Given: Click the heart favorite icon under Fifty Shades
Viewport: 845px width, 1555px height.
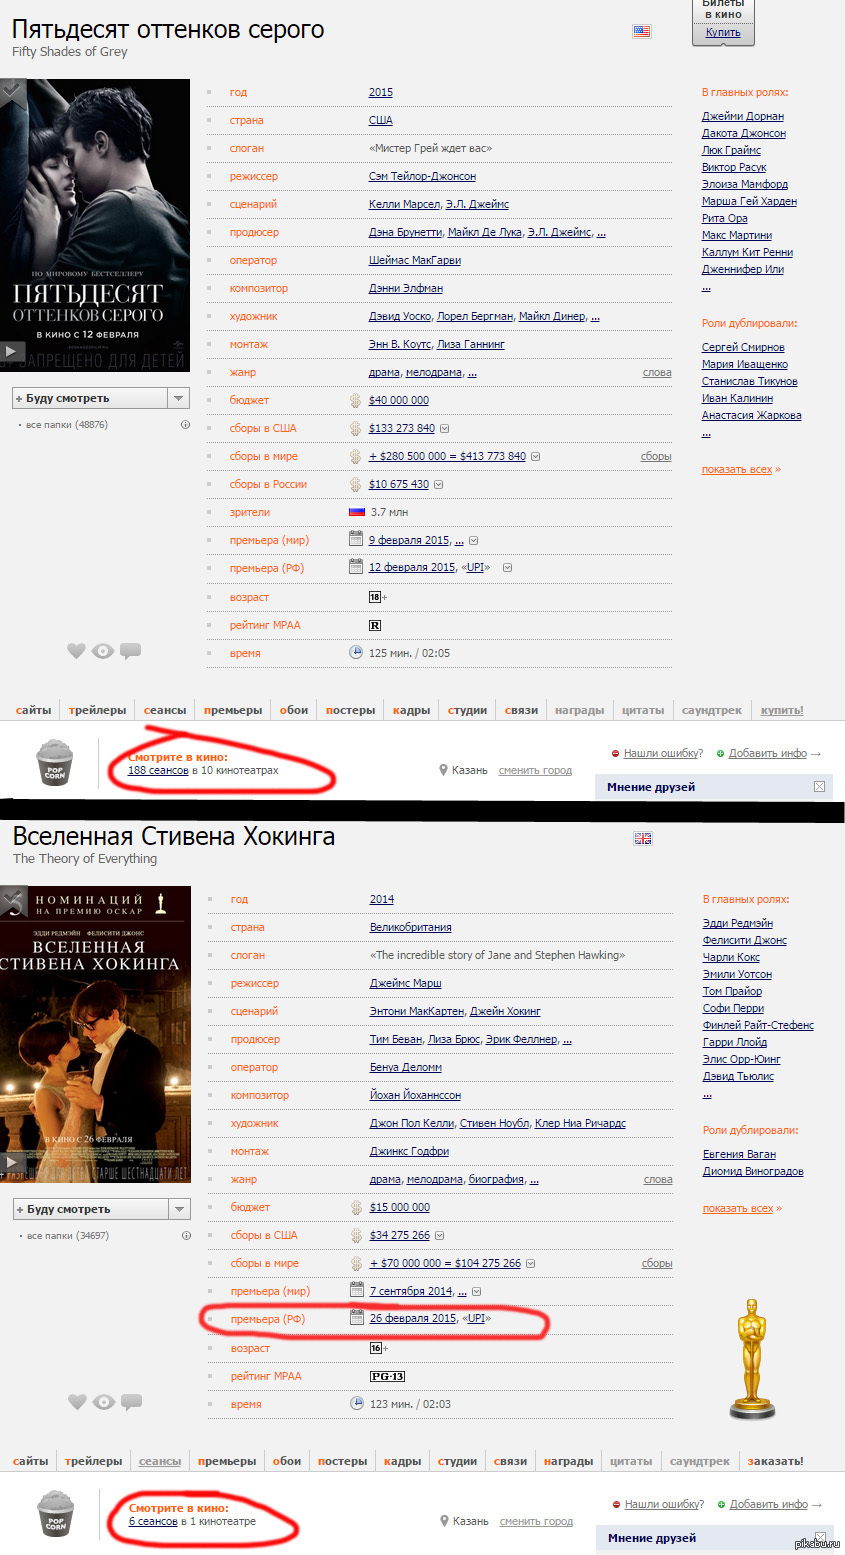Looking at the screenshot, I should (76, 651).
